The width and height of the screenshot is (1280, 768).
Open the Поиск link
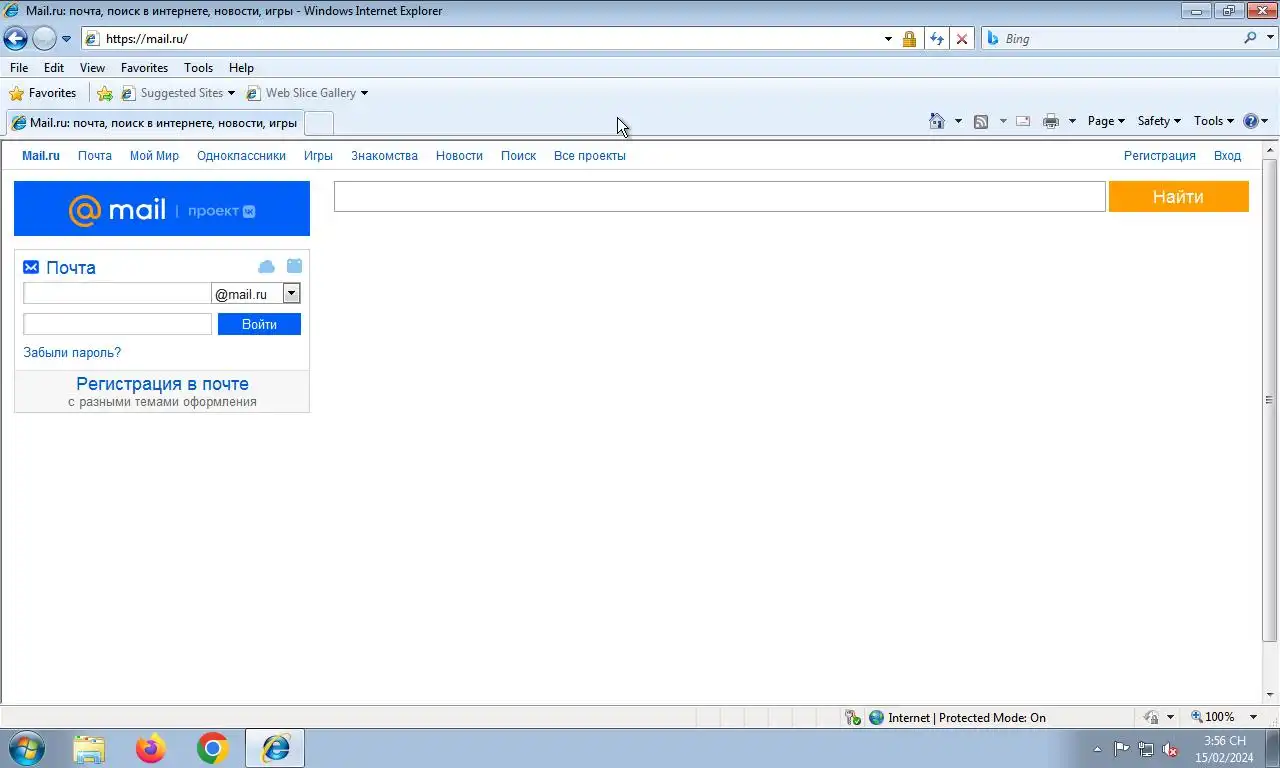[x=518, y=156]
